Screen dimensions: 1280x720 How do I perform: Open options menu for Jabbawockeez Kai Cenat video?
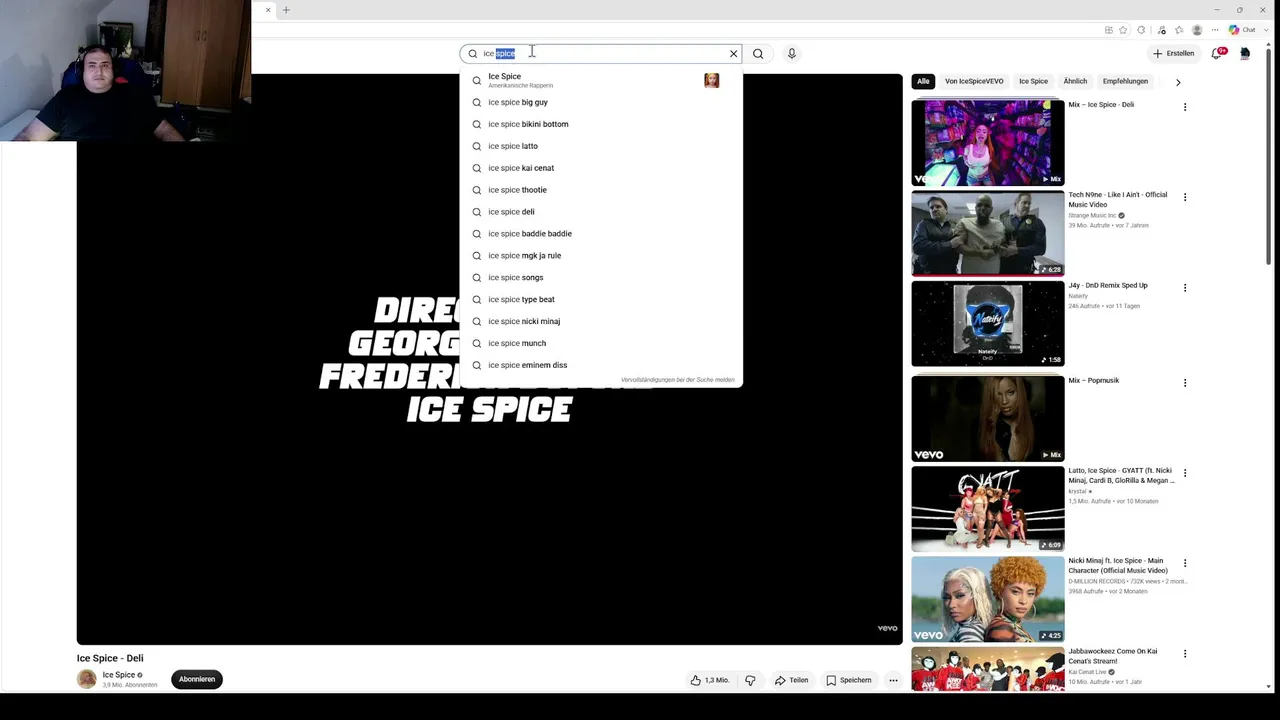pyautogui.click(x=1185, y=654)
